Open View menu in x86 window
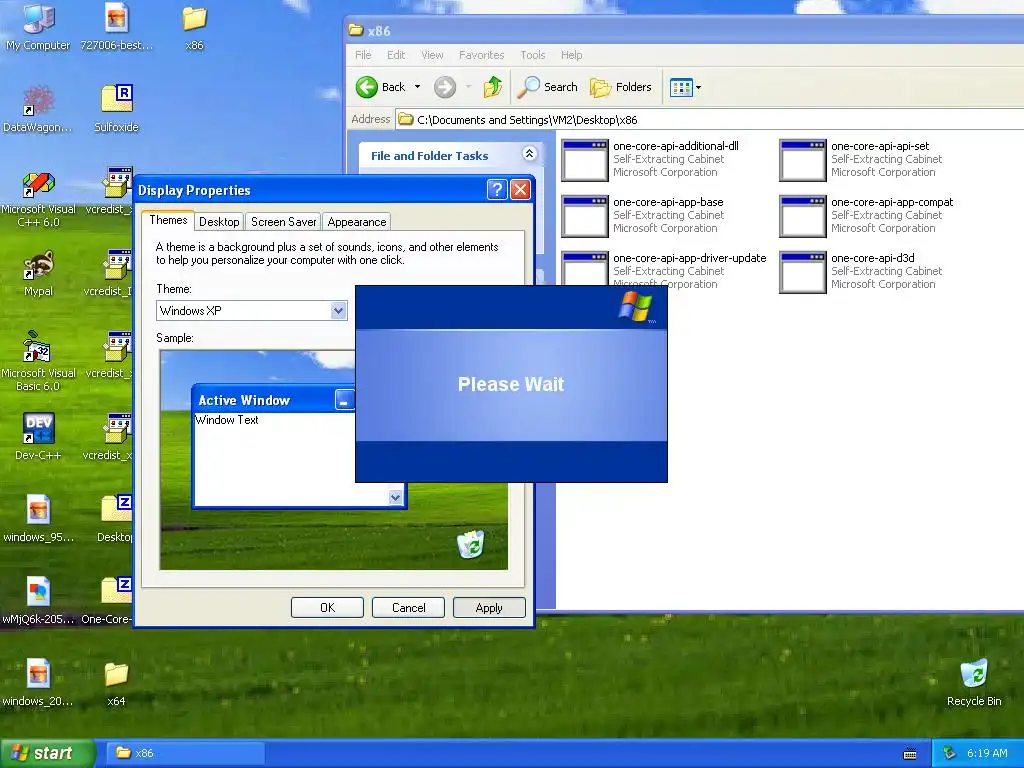This screenshot has height=768, width=1024. [x=432, y=55]
